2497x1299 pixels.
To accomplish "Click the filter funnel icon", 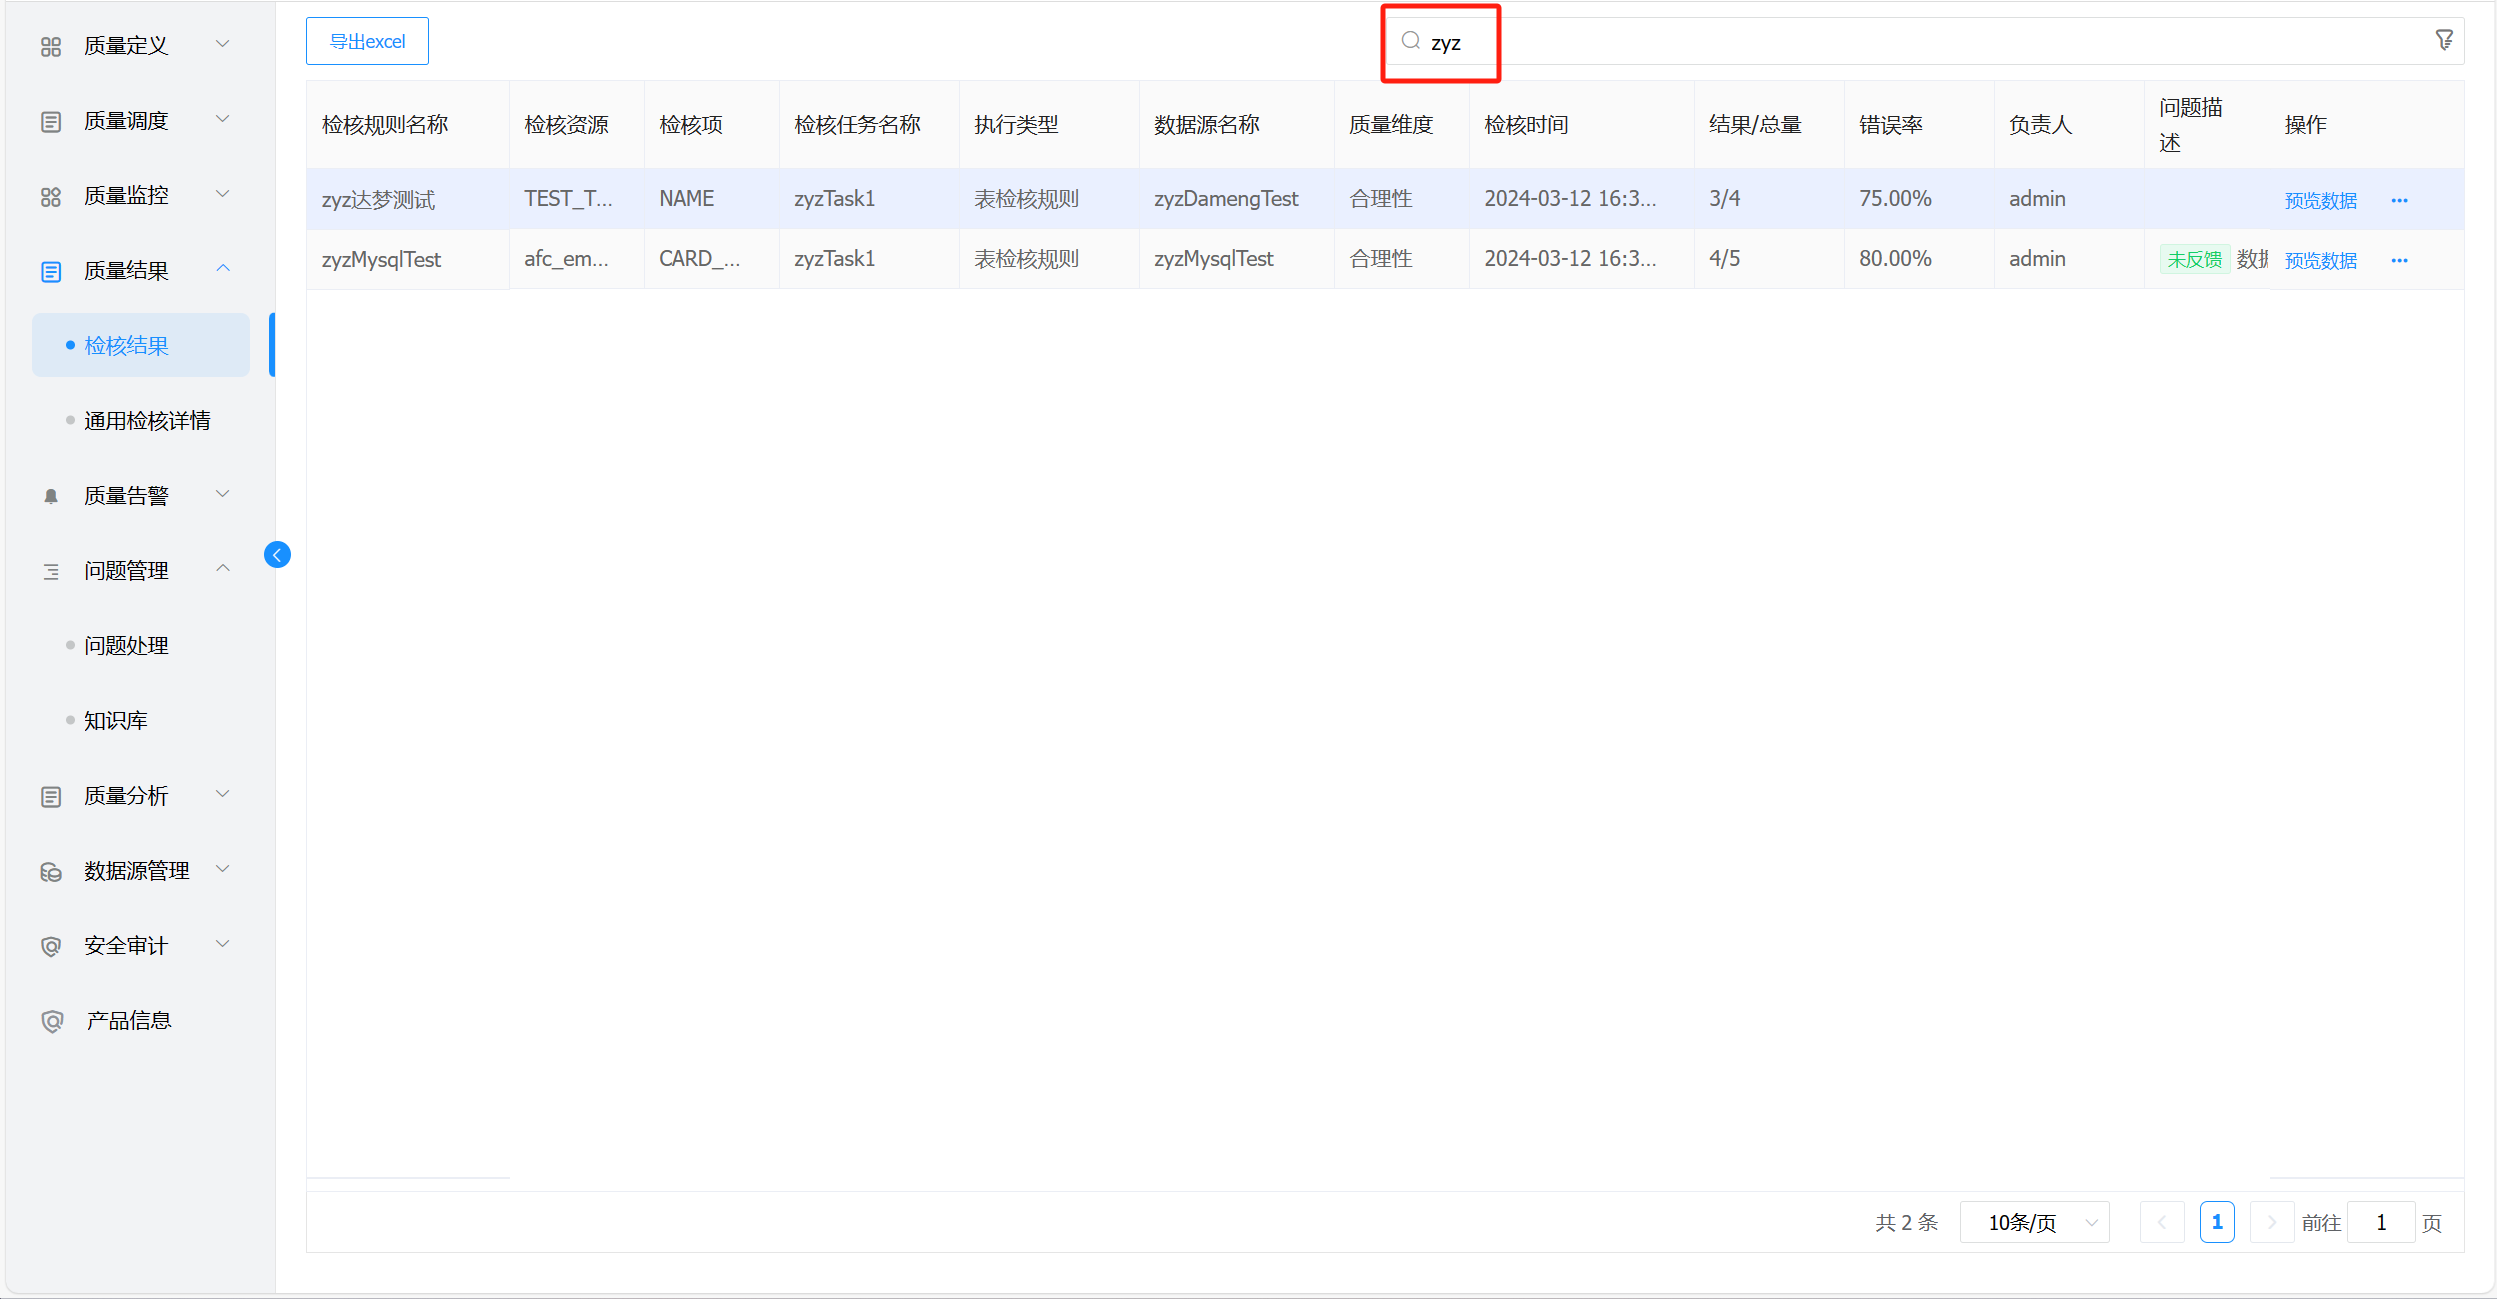I will point(2443,40).
